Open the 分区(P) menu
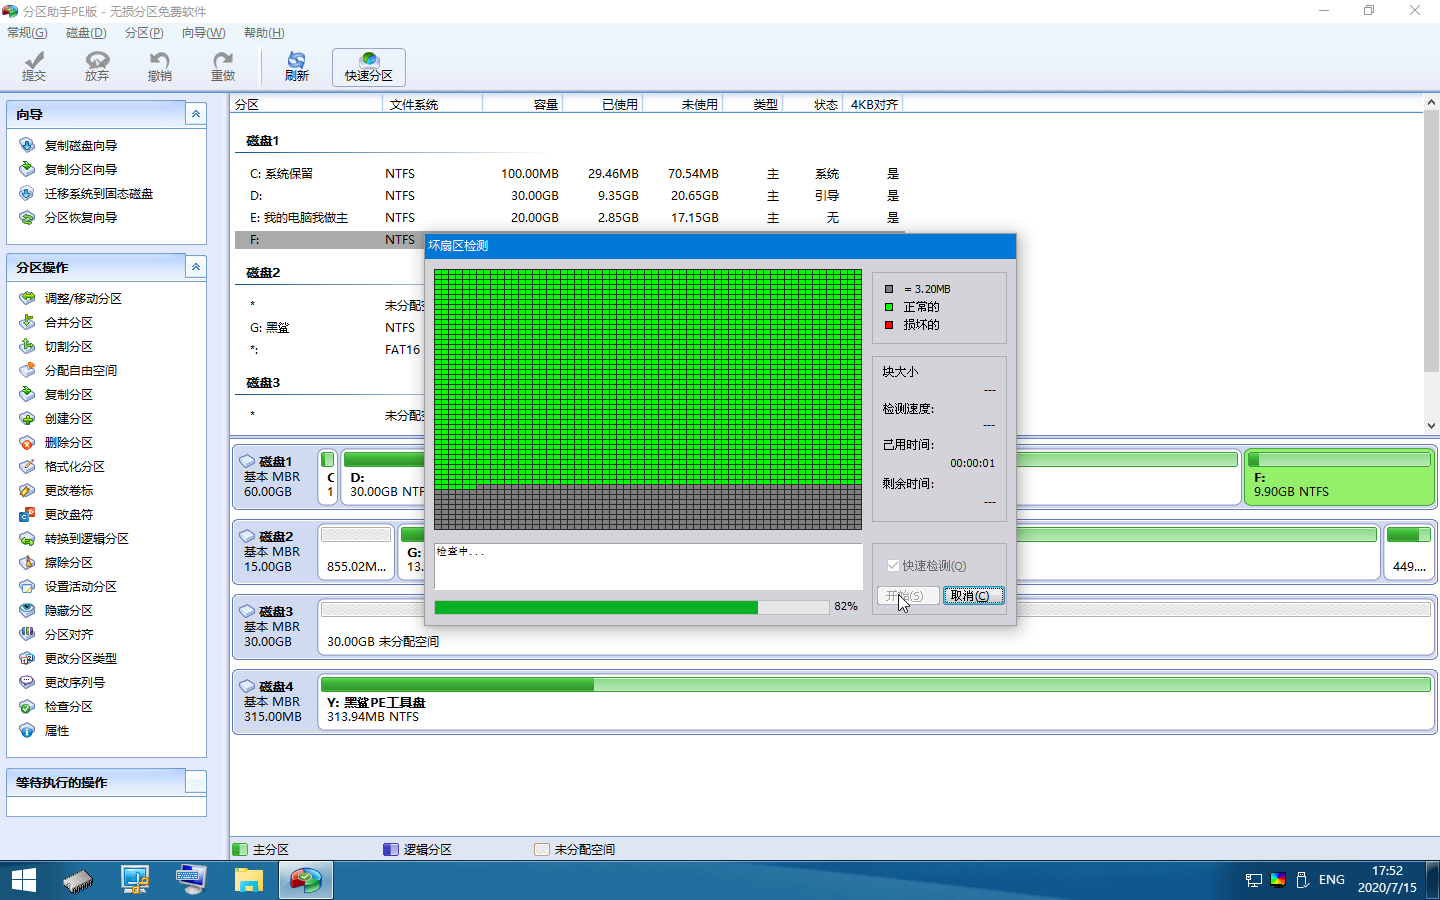Screen dimensions: 1440x900 pyautogui.click(x=144, y=33)
